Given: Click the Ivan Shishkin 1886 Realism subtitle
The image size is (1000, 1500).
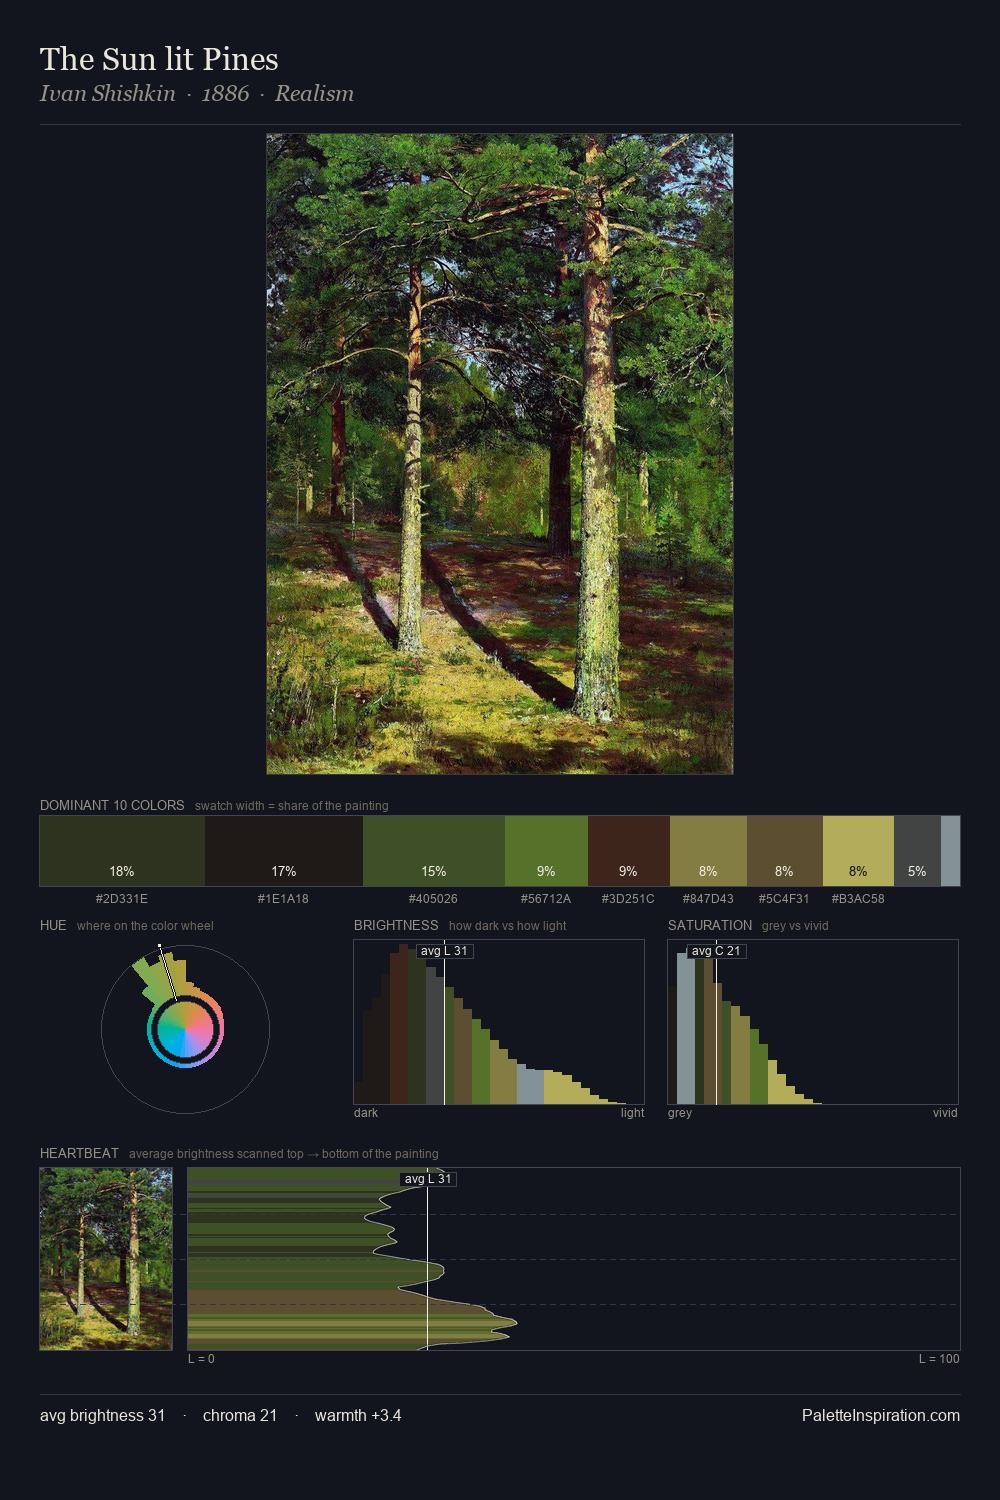Looking at the screenshot, I should [x=197, y=94].
